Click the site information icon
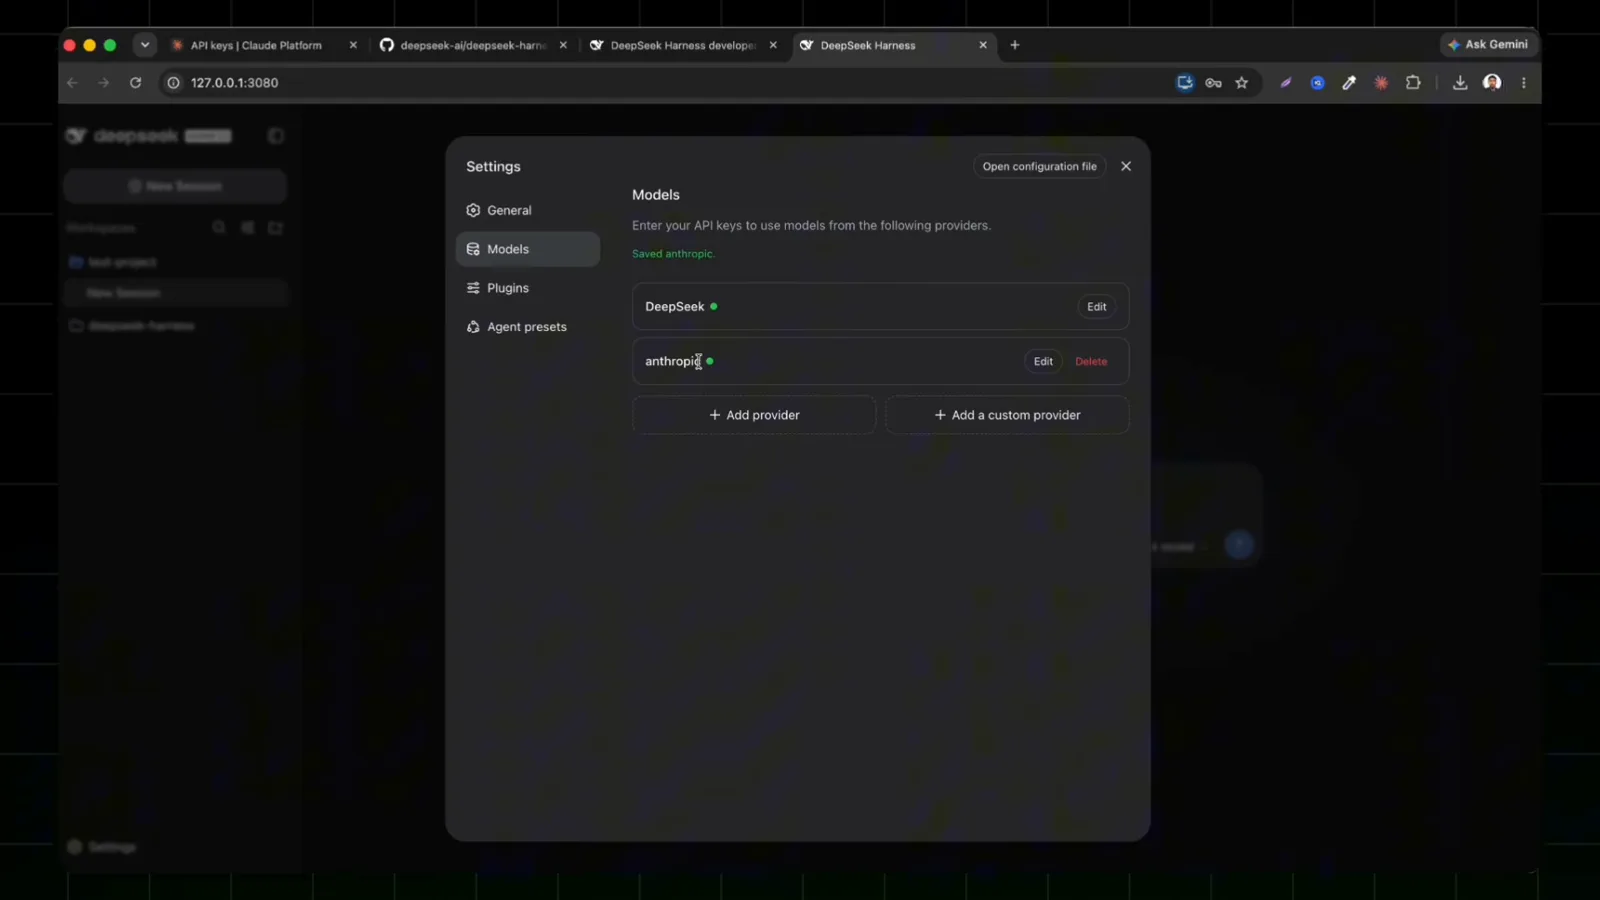This screenshot has width=1600, height=900. pyautogui.click(x=173, y=83)
